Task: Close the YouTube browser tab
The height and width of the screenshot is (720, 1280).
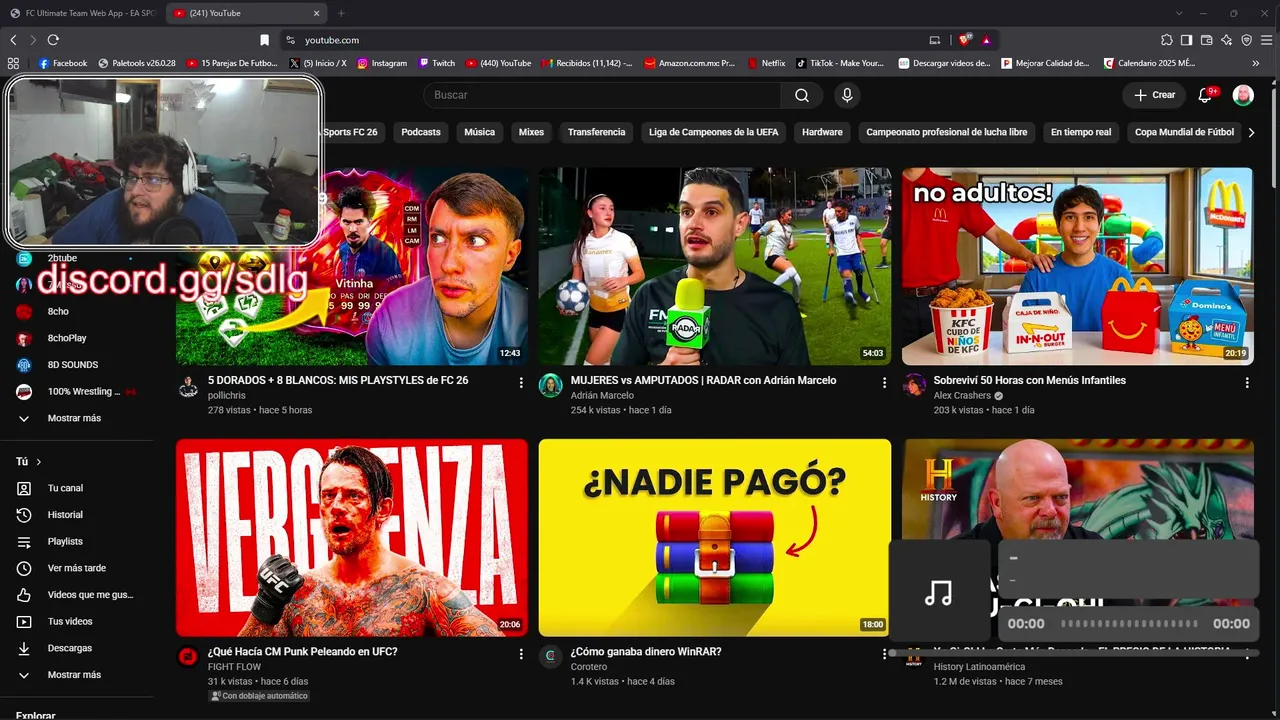Action: tap(317, 13)
